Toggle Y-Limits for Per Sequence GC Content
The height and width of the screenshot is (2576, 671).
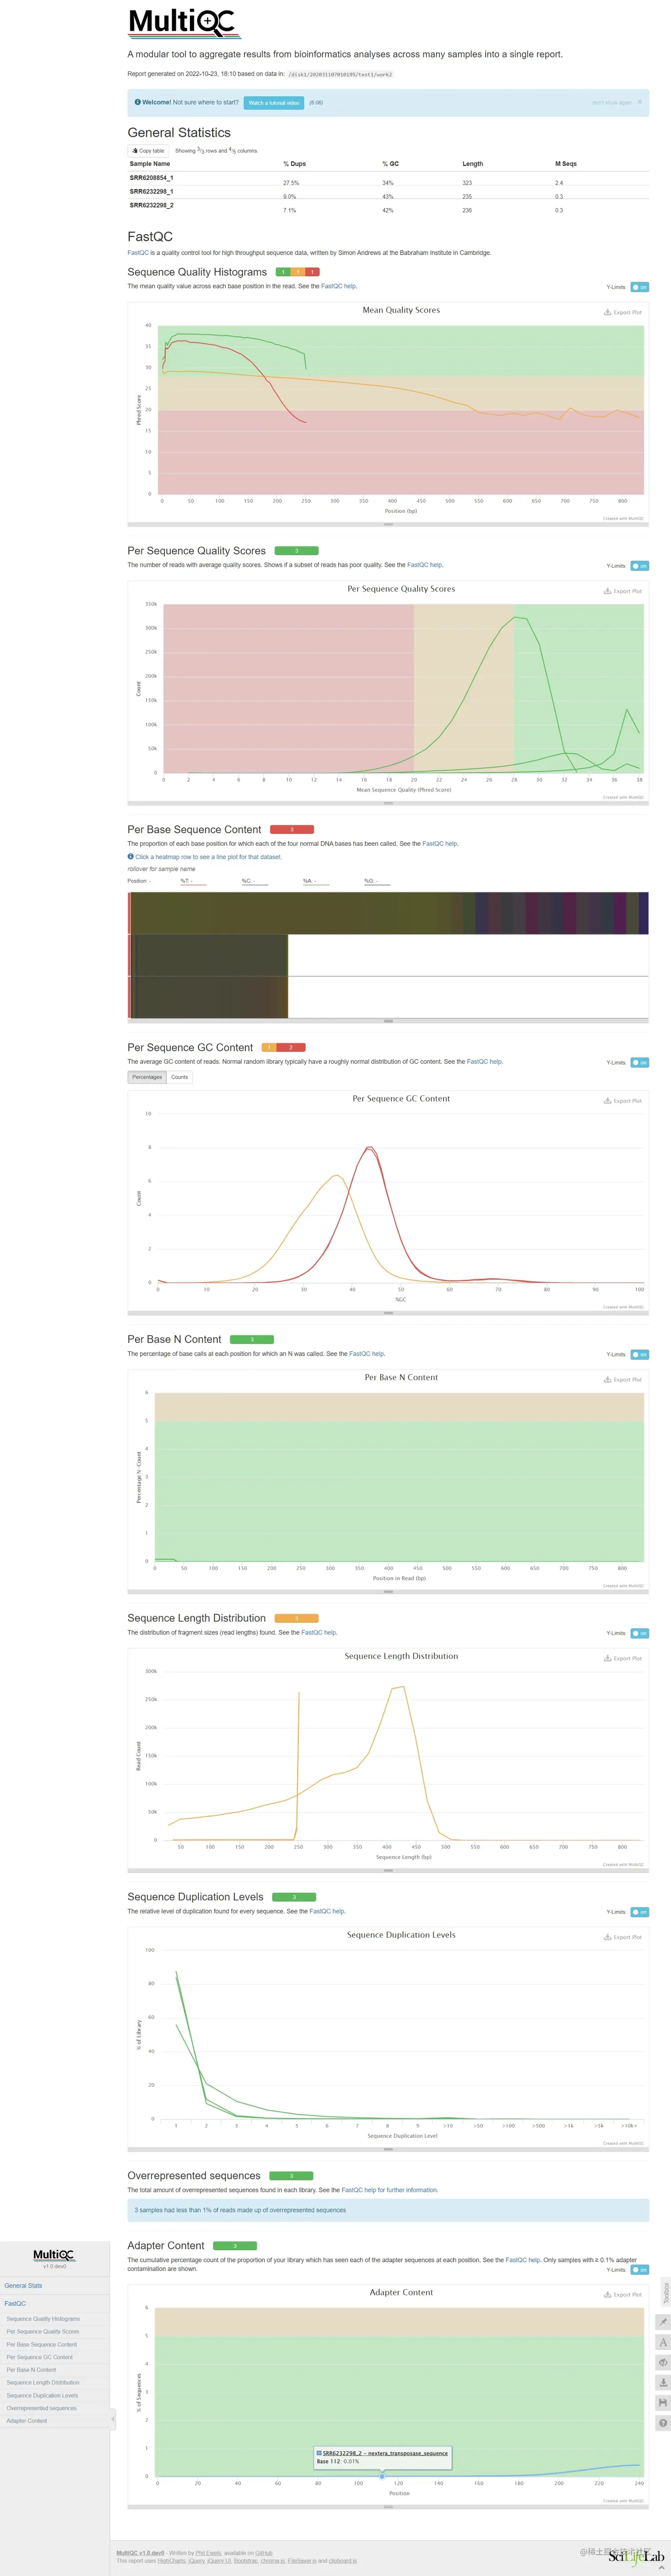[x=640, y=1062]
